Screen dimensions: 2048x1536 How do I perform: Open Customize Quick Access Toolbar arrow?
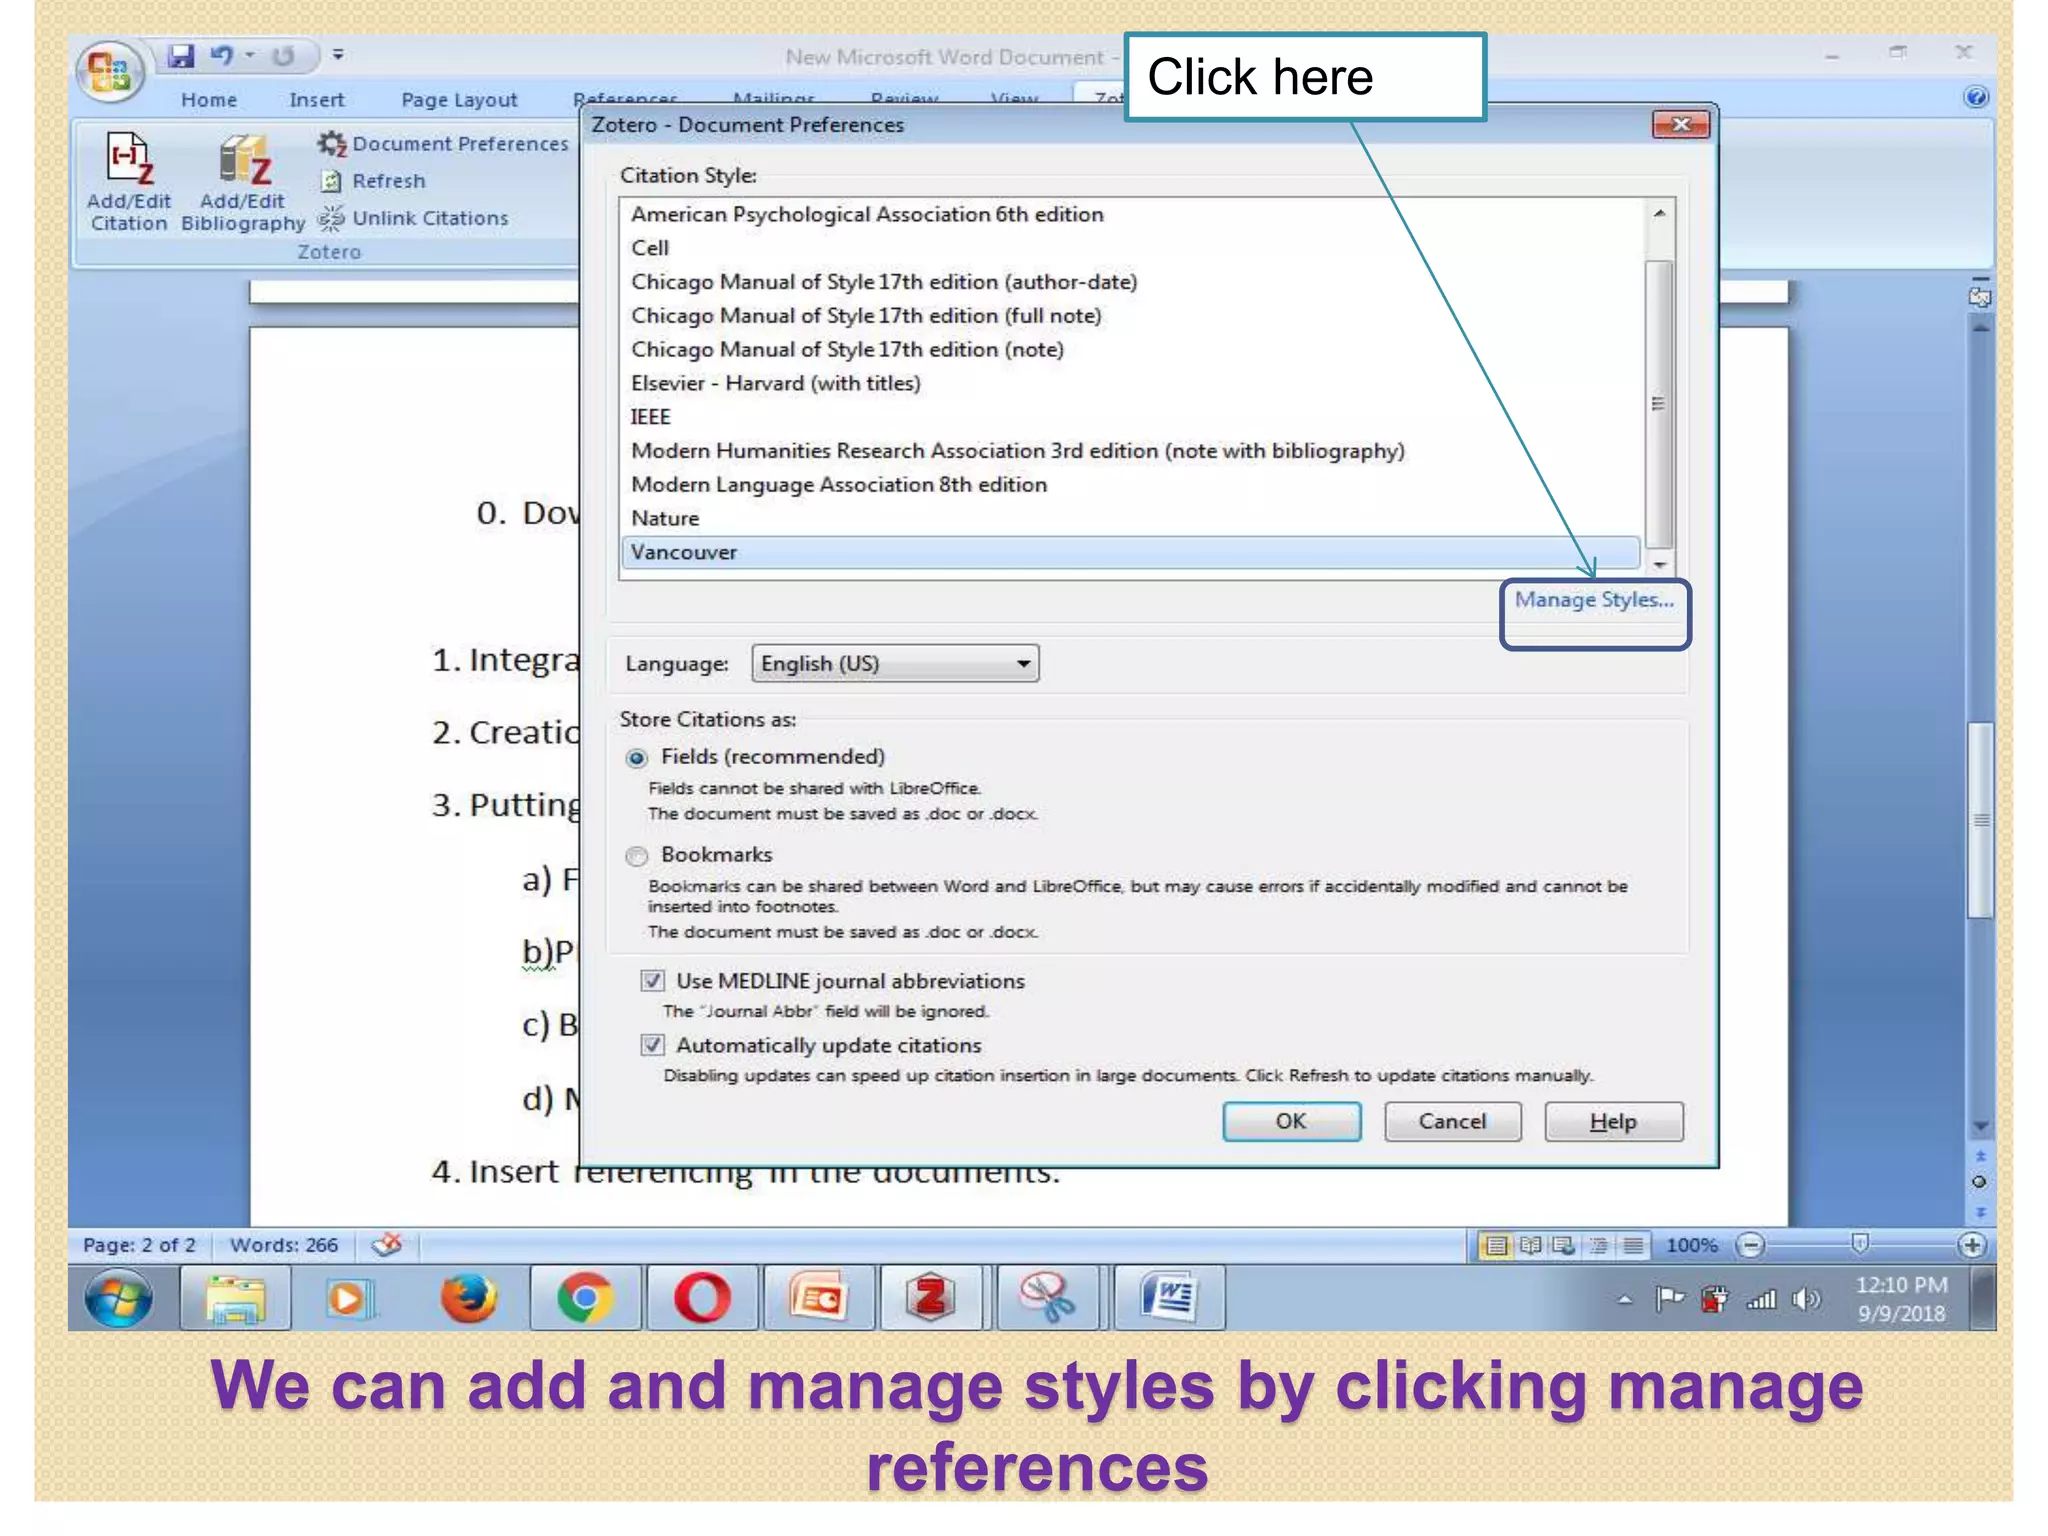(x=338, y=55)
